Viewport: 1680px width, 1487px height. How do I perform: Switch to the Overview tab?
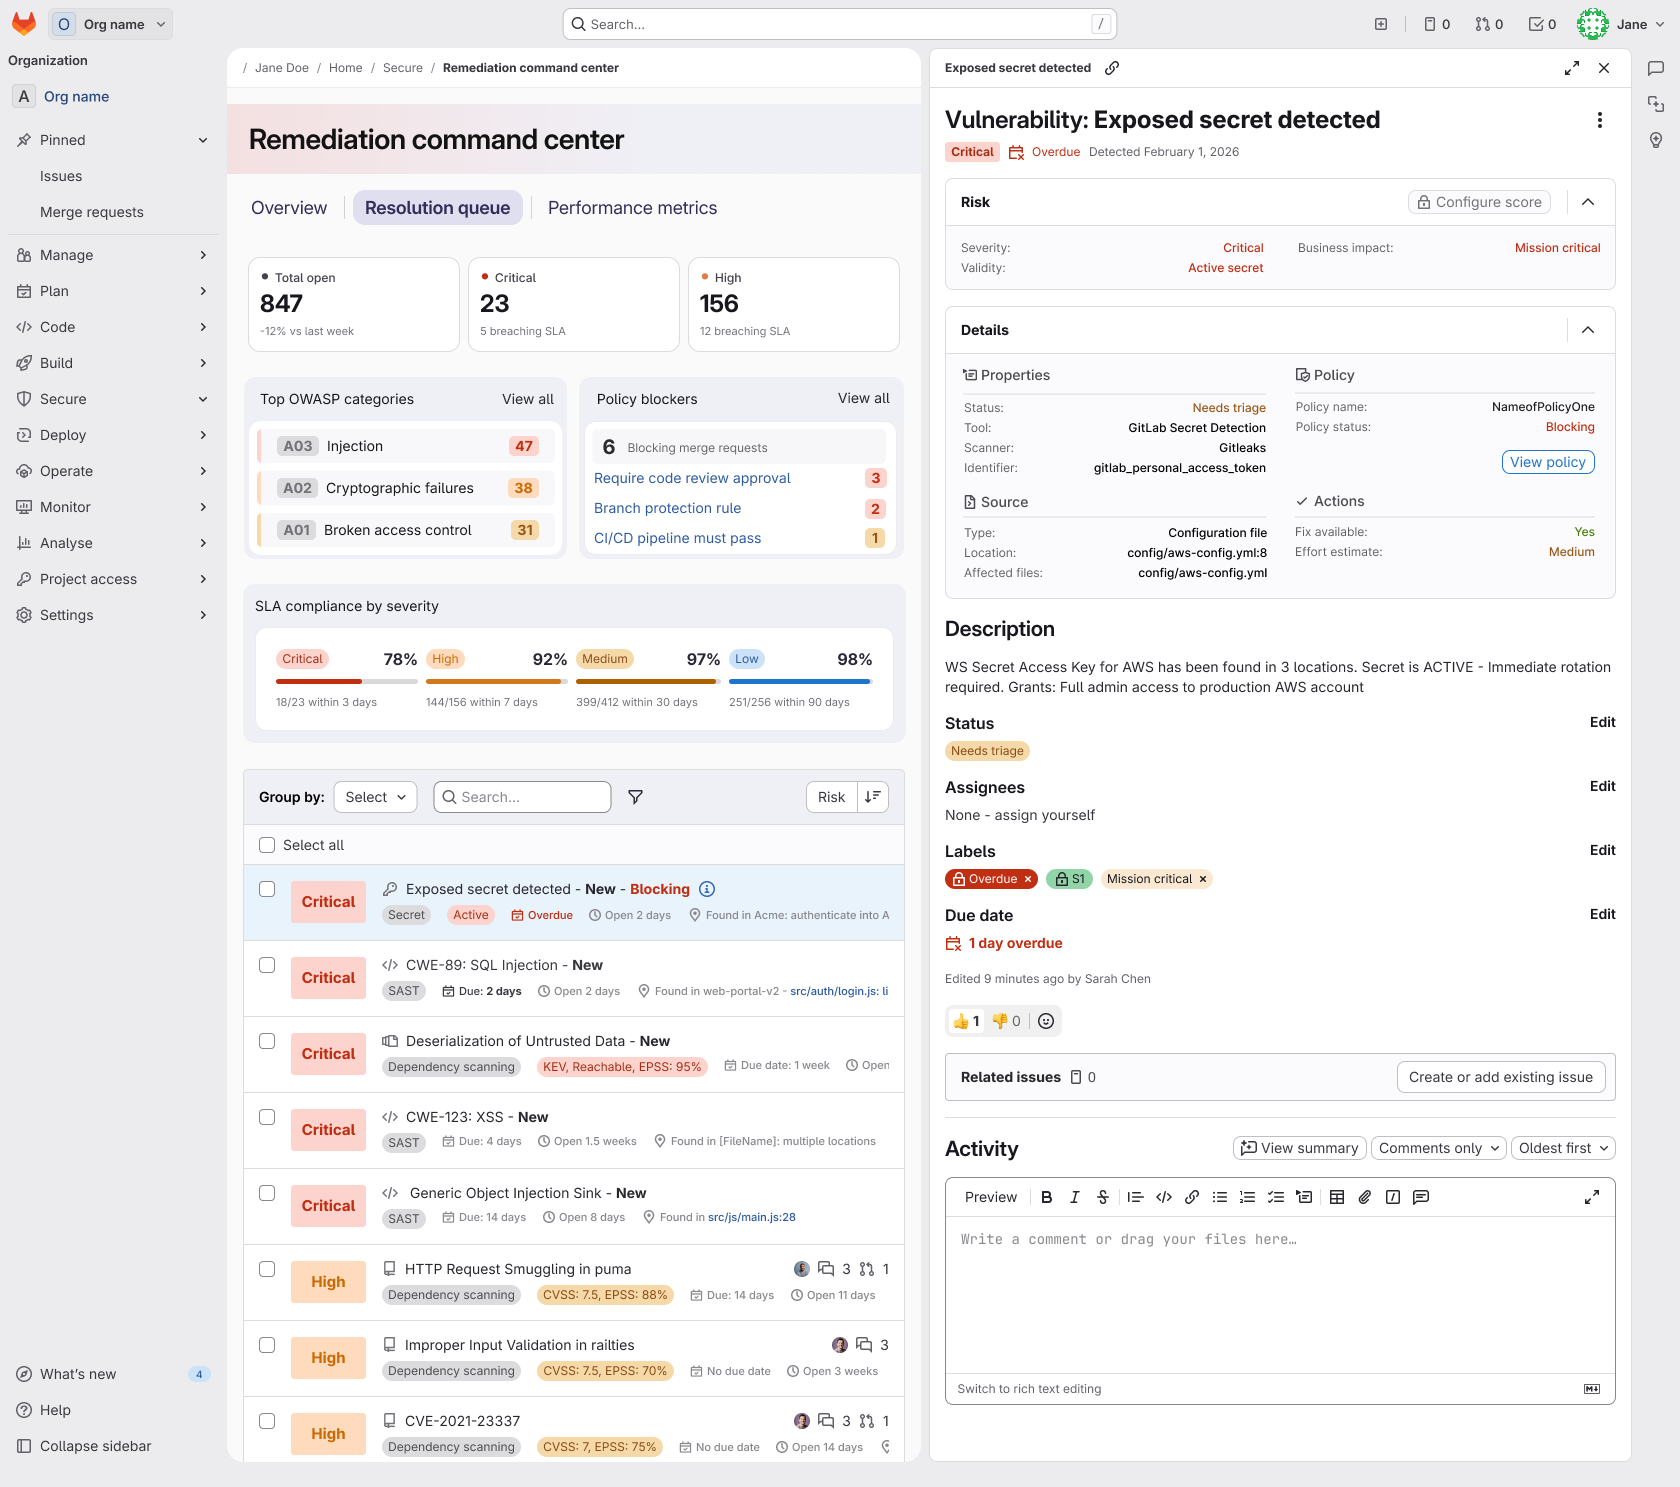click(x=289, y=208)
